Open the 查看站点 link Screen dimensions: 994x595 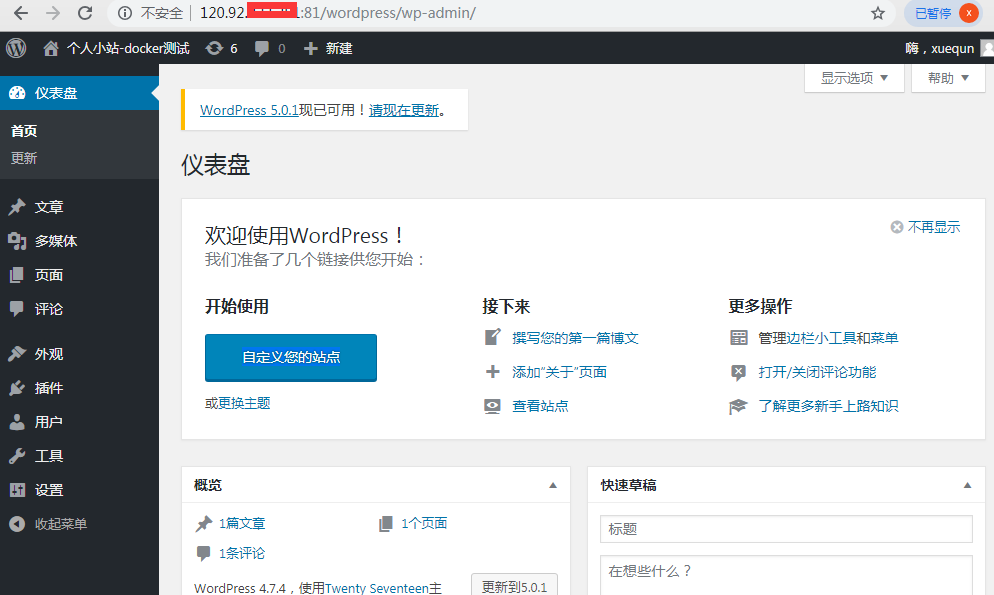540,406
